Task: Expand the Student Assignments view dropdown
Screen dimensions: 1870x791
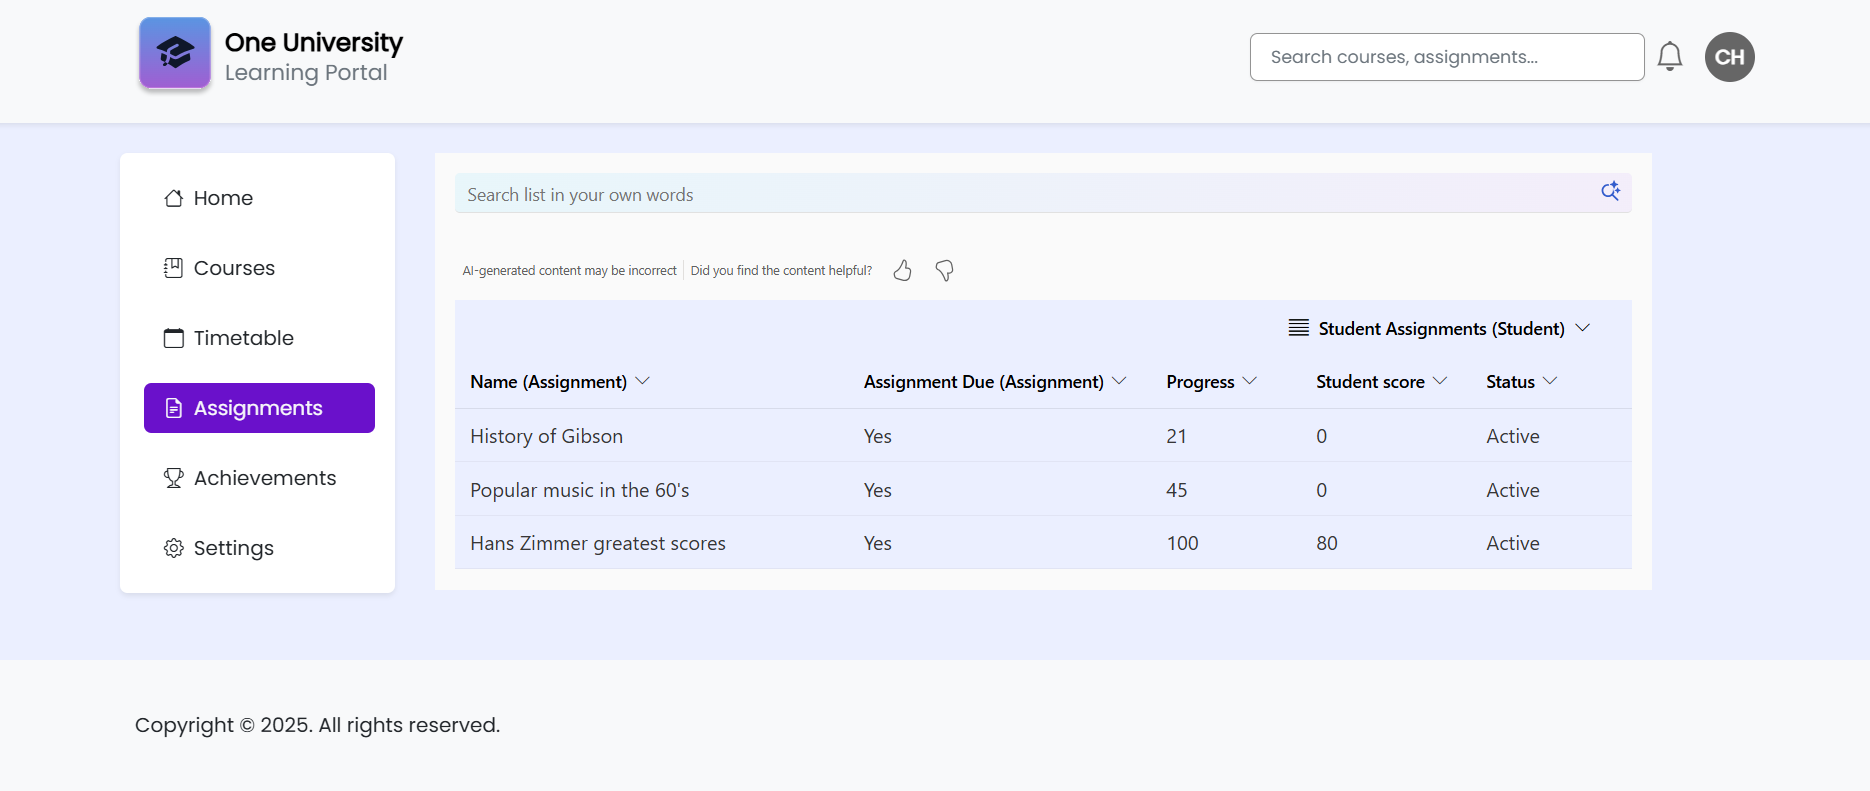Action: [1583, 328]
